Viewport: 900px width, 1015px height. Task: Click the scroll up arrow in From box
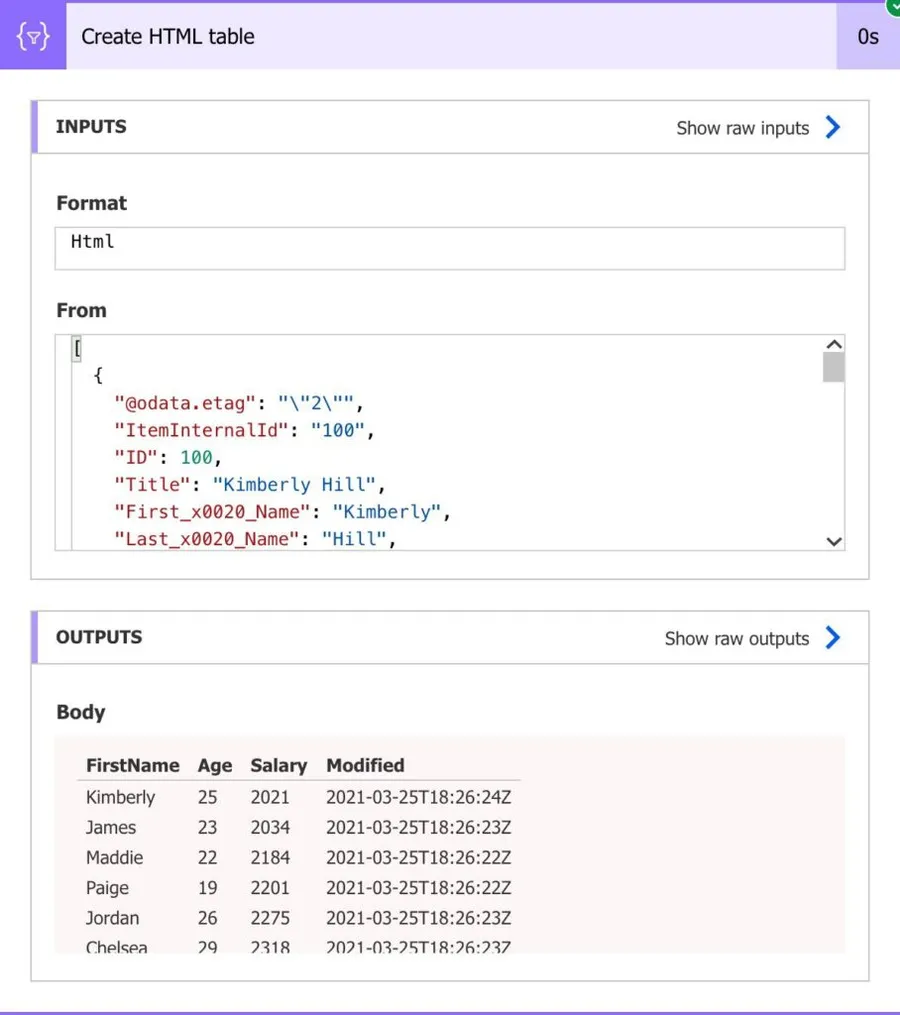834,344
